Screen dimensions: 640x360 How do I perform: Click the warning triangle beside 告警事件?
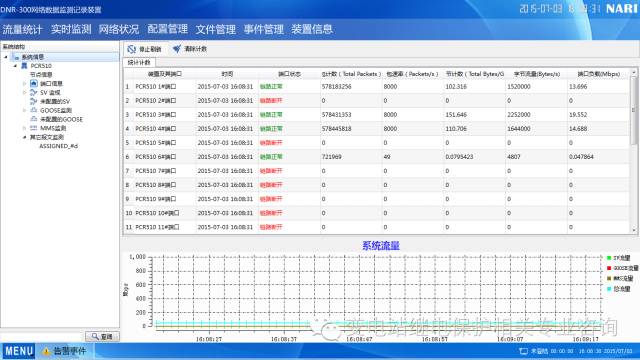tap(46, 351)
